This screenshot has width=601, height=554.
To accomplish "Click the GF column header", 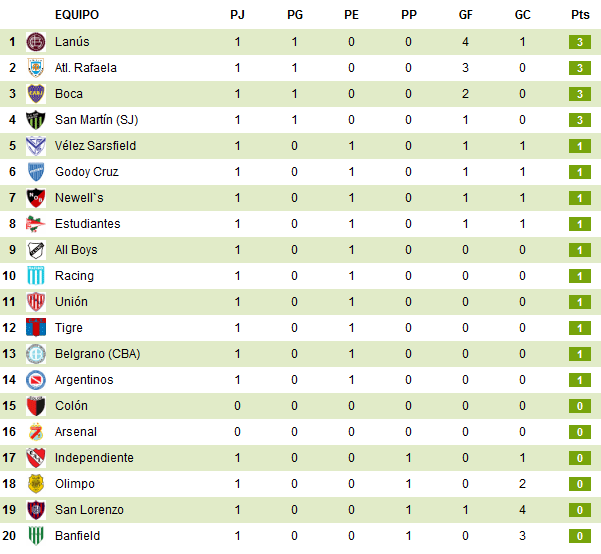I will pos(466,15).
